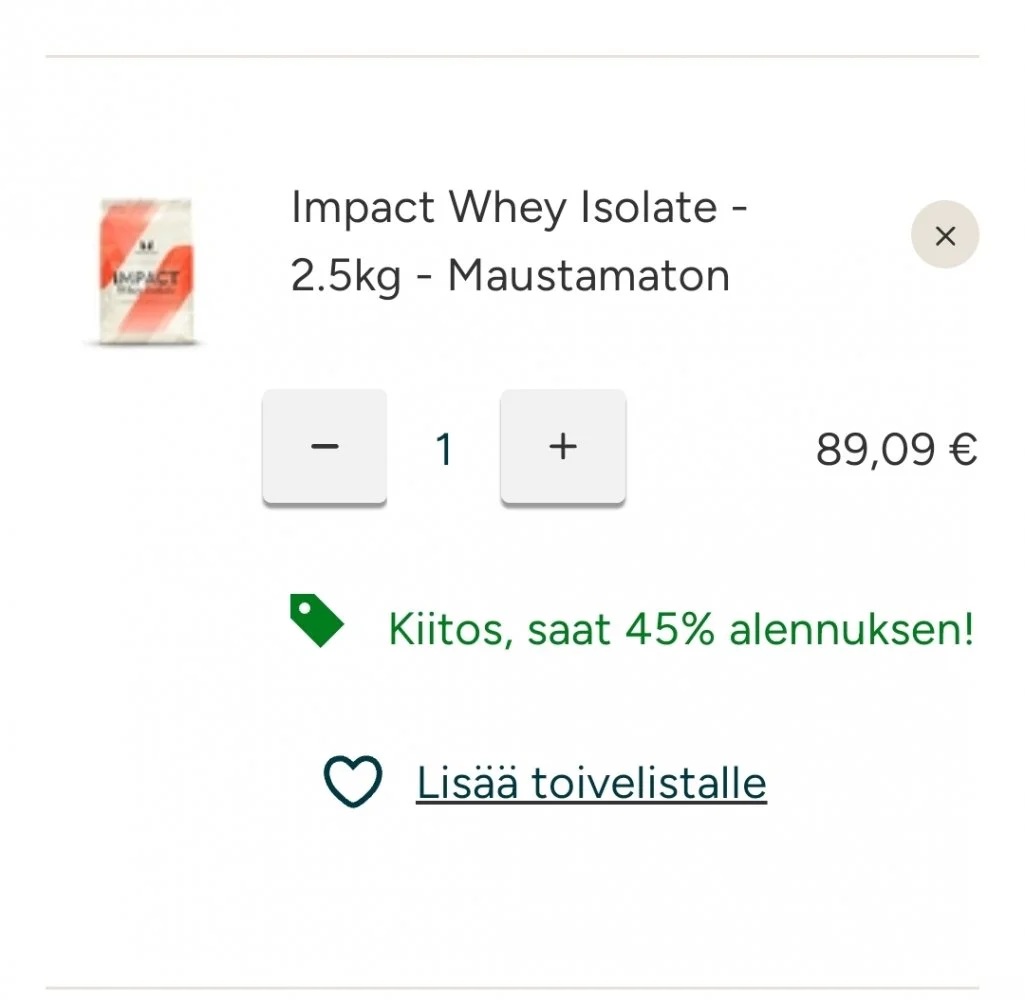Viewport: 1025px width, 1000px height.
Task: Click the word "alennuksen!" in green text
Action: point(851,630)
